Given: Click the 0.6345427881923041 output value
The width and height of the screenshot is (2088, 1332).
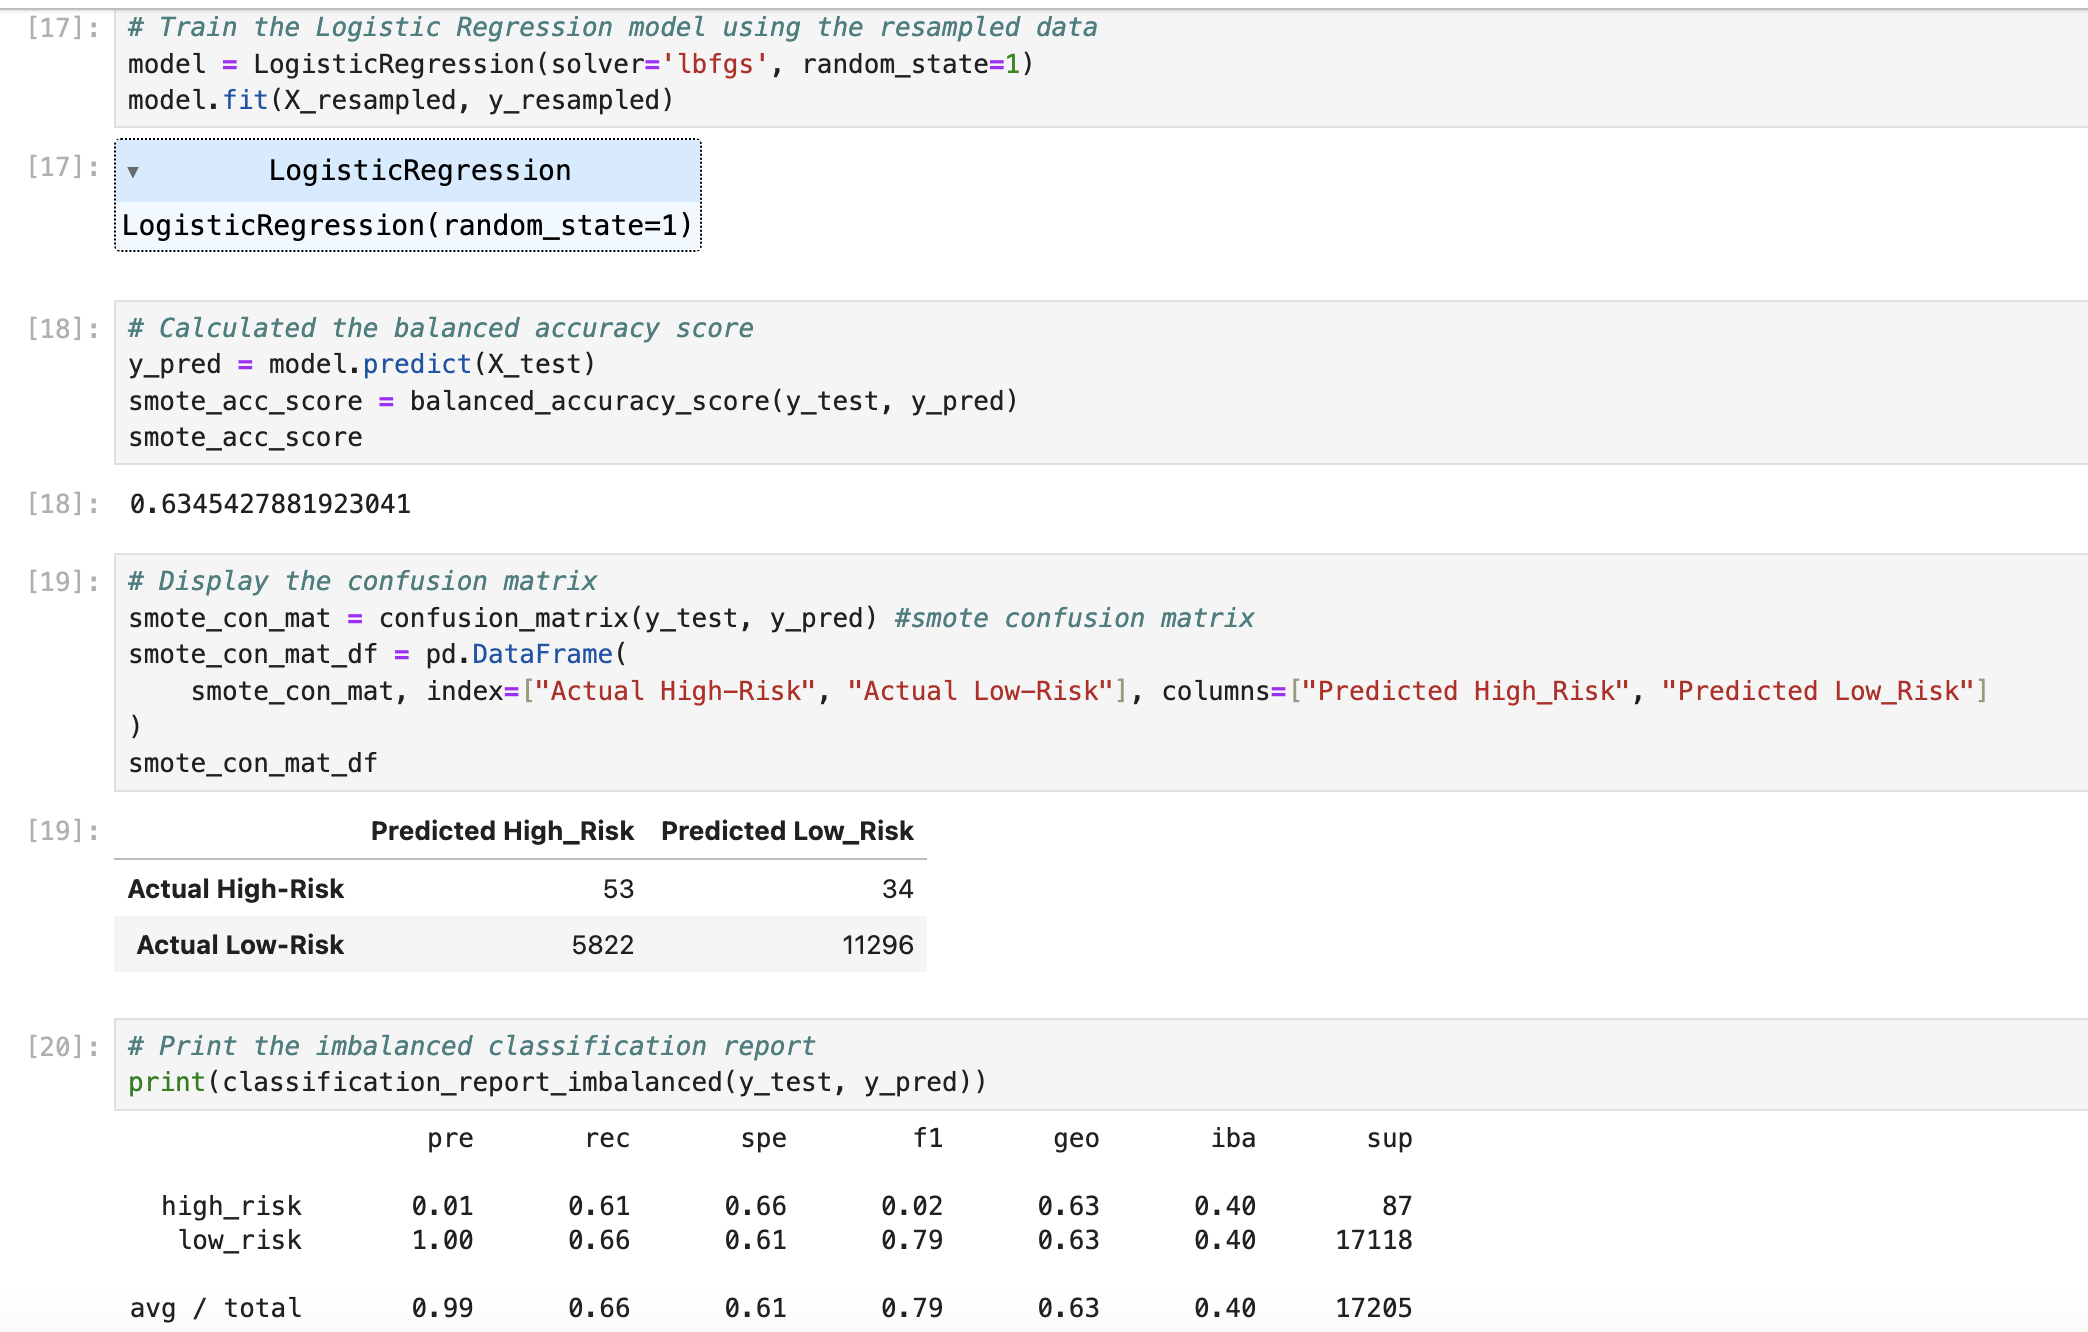Looking at the screenshot, I should click(270, 504).
